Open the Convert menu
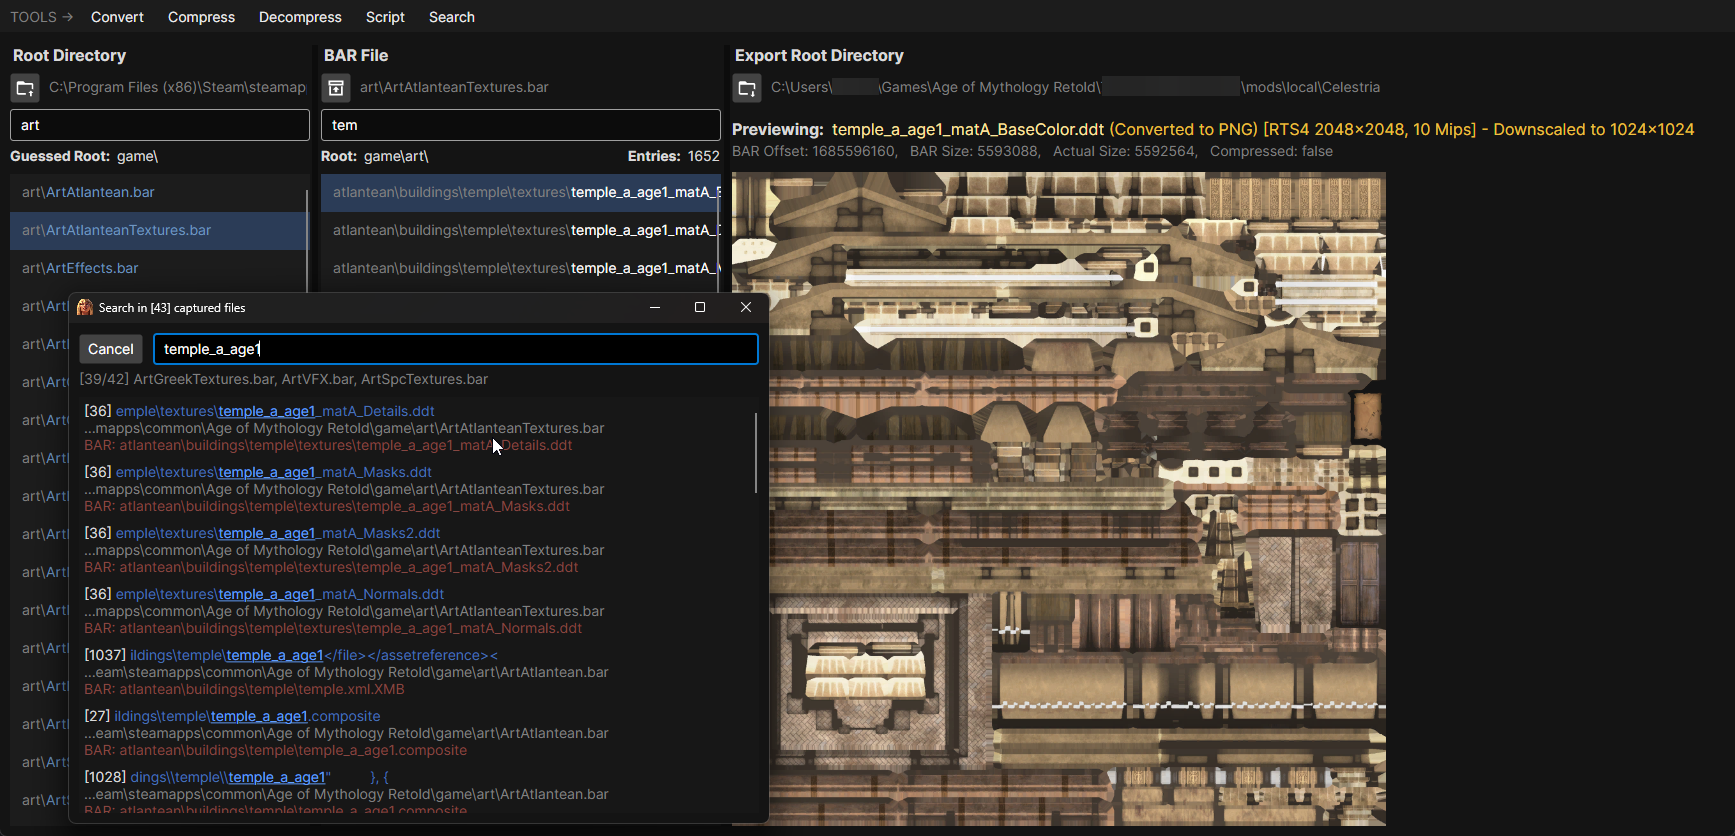 pyautogui.click(x=117, y=17)
